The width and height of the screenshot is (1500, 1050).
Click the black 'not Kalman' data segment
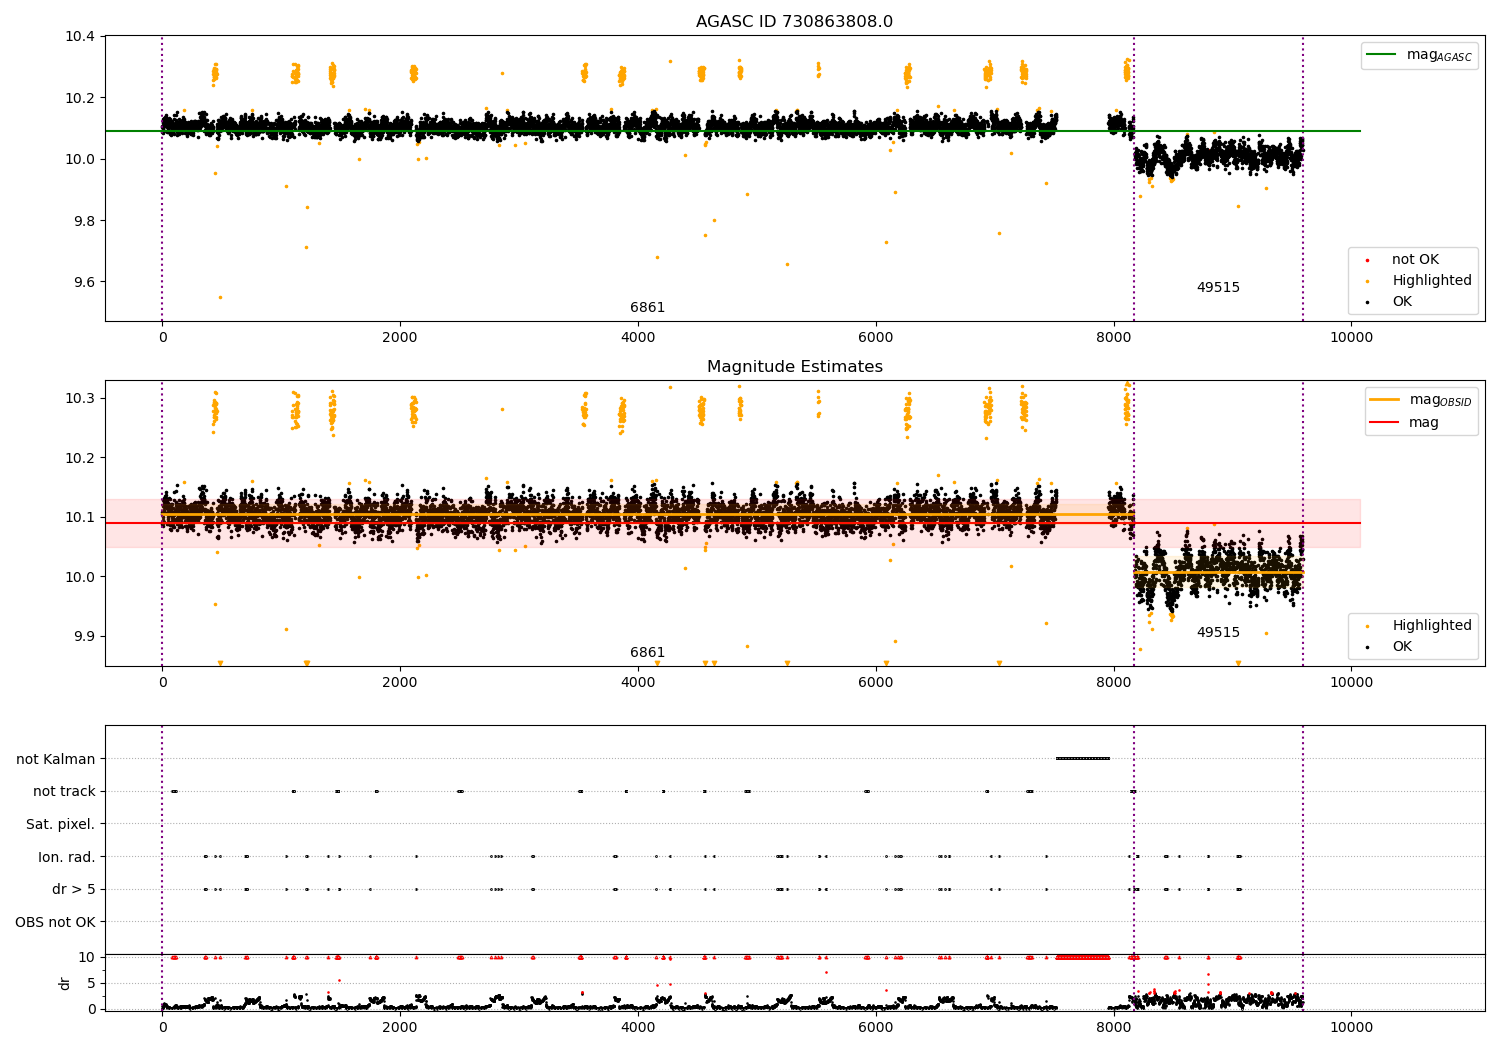point(1083,758)
